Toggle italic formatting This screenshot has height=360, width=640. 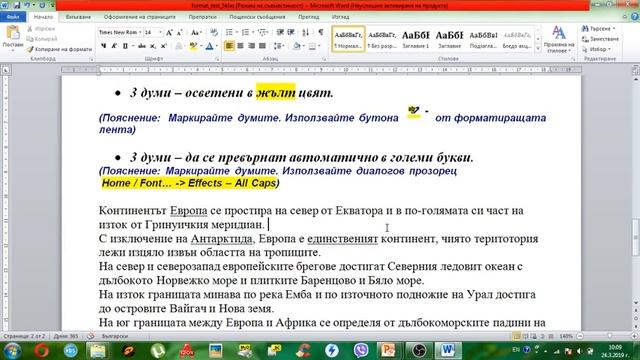point(114,46)
